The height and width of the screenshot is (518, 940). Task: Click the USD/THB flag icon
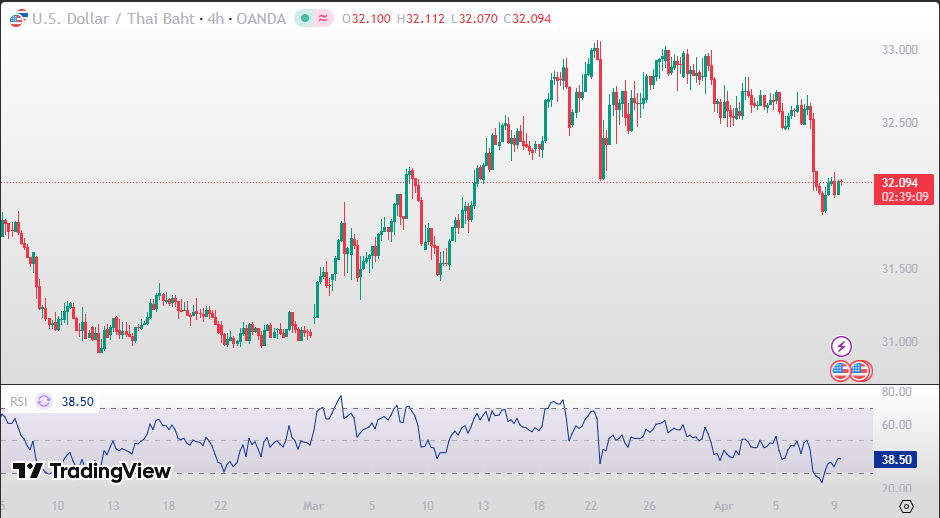click(x=17, y=19)
